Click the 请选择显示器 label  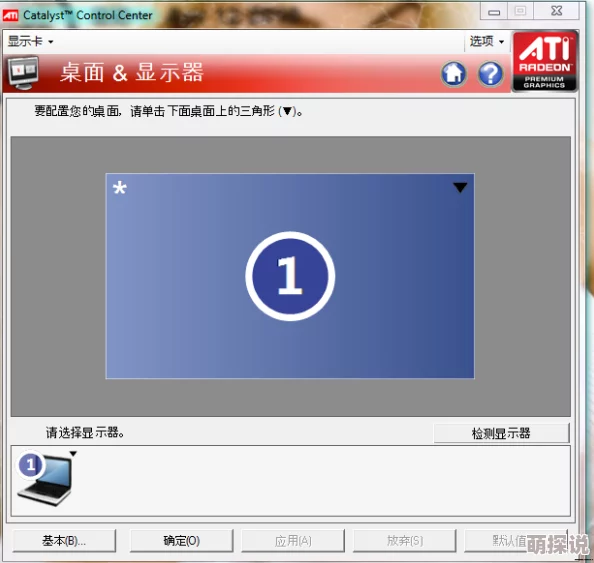point(85,432)
